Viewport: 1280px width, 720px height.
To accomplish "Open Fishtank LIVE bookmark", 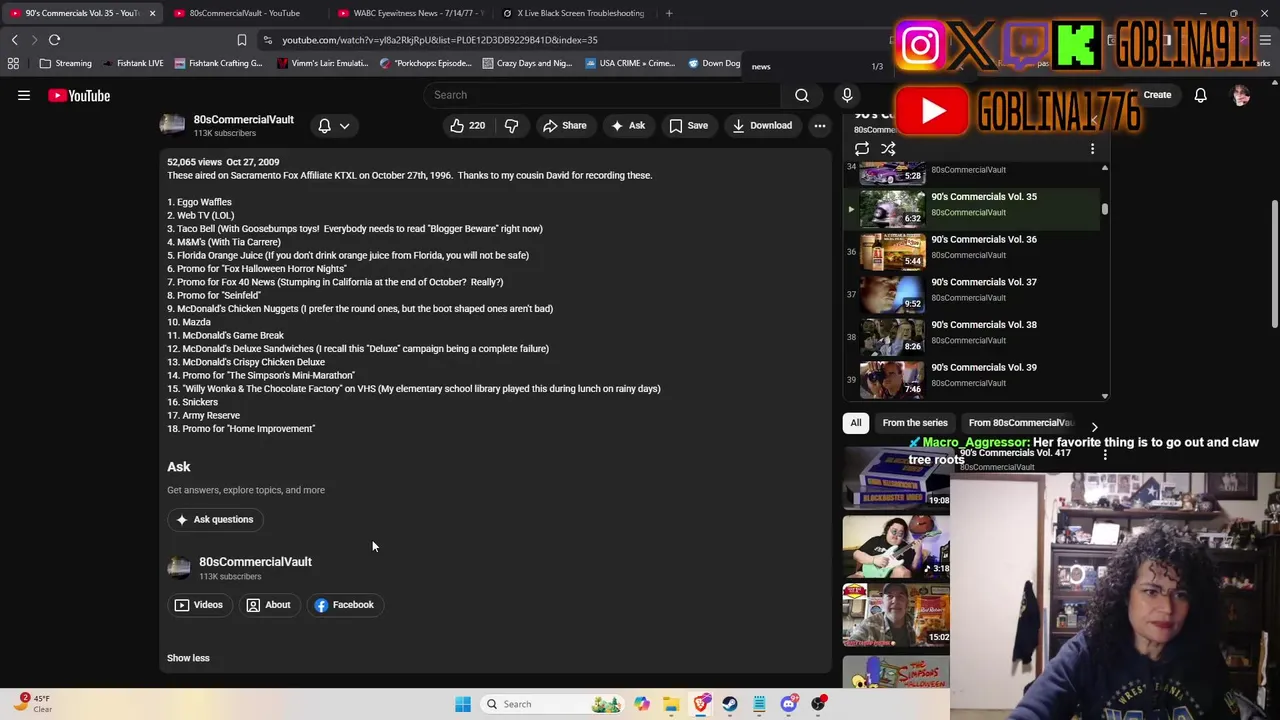I will (132, 63).
